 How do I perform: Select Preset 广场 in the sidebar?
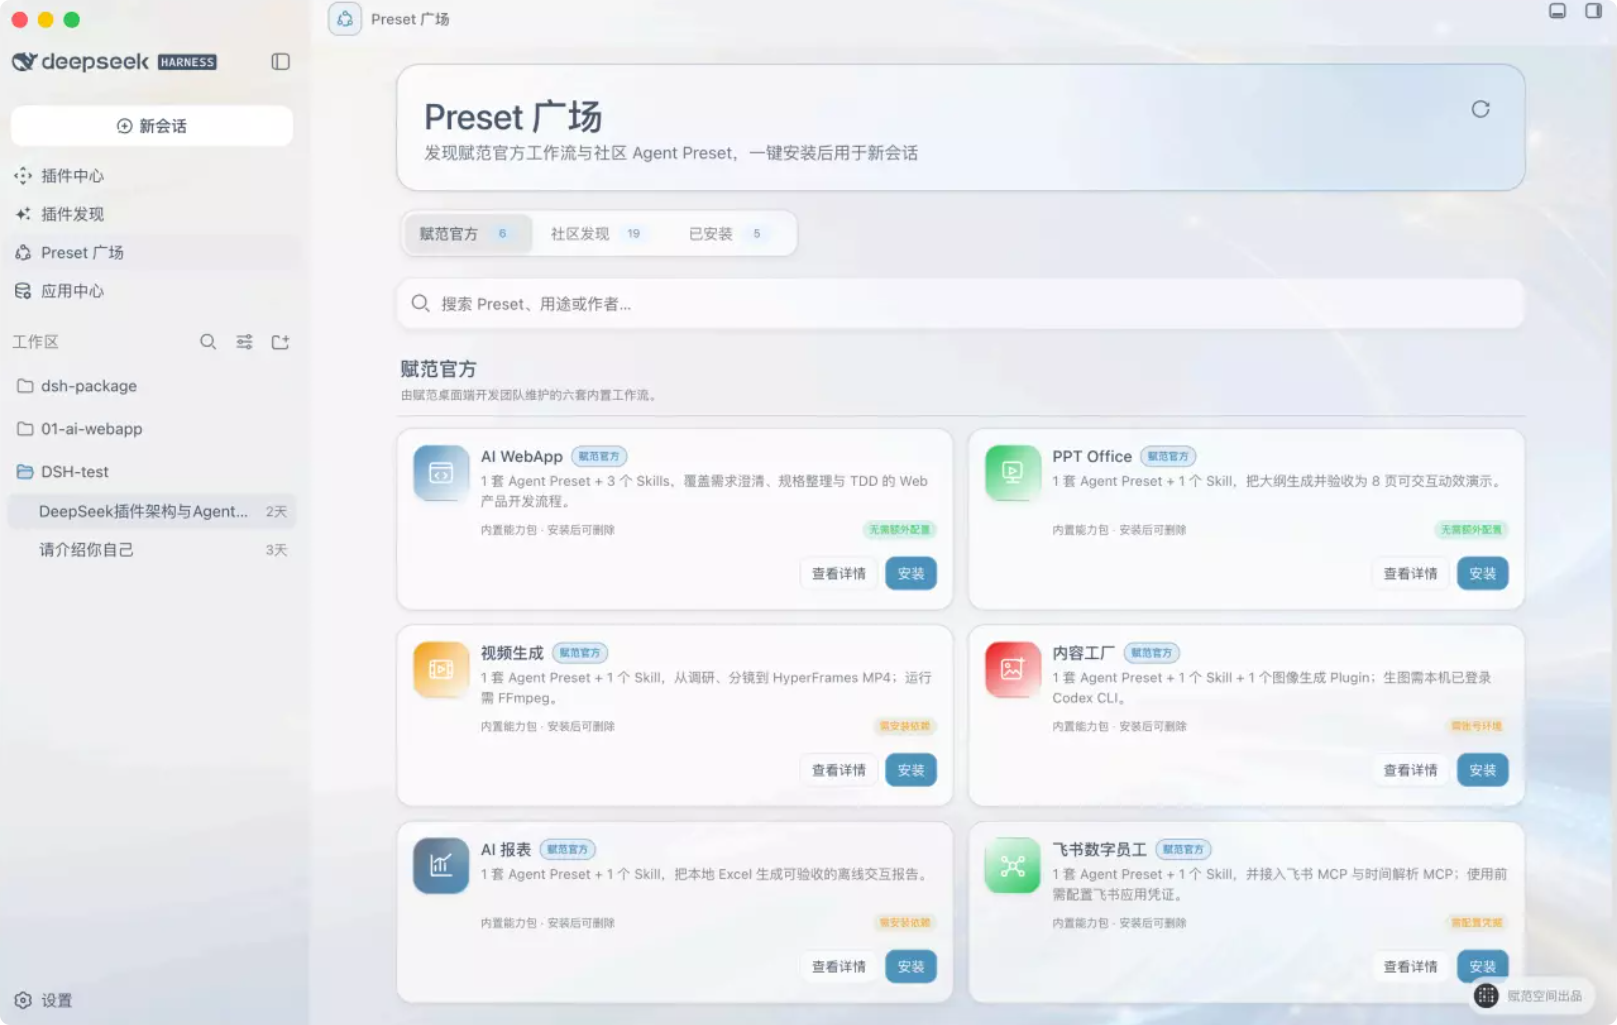(x=152, y=253)
